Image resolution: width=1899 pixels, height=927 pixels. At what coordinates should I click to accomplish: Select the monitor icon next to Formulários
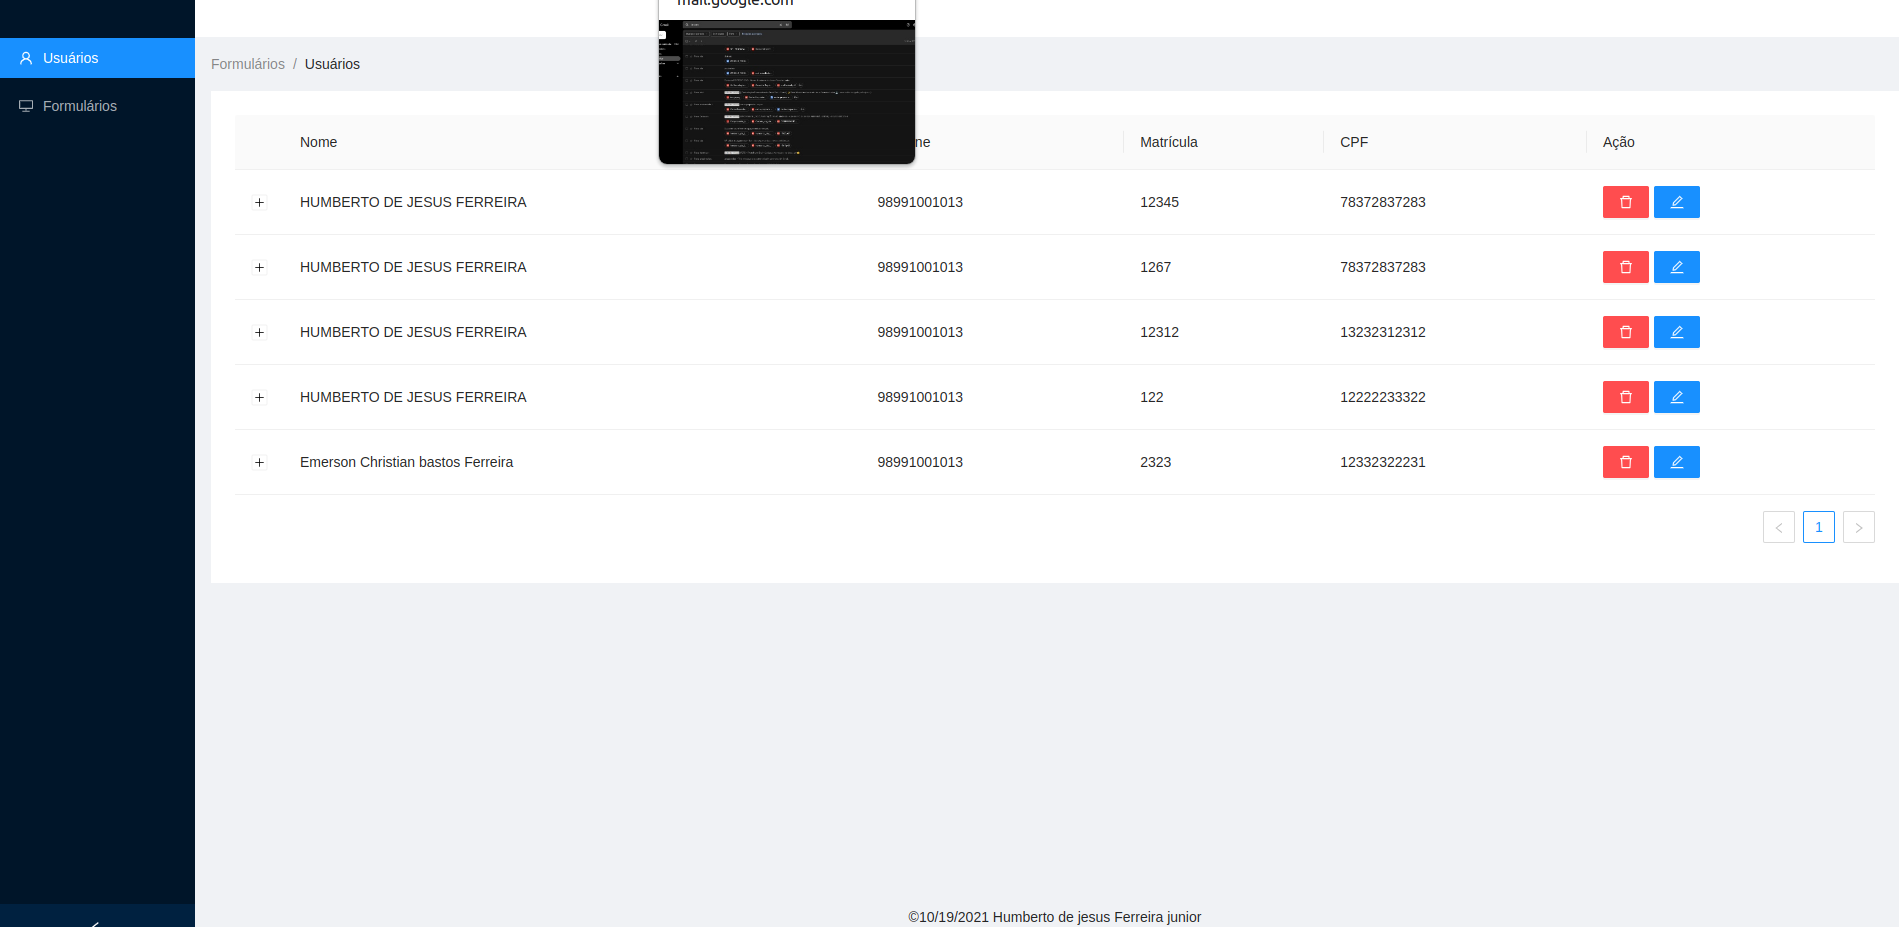[25, 105]
